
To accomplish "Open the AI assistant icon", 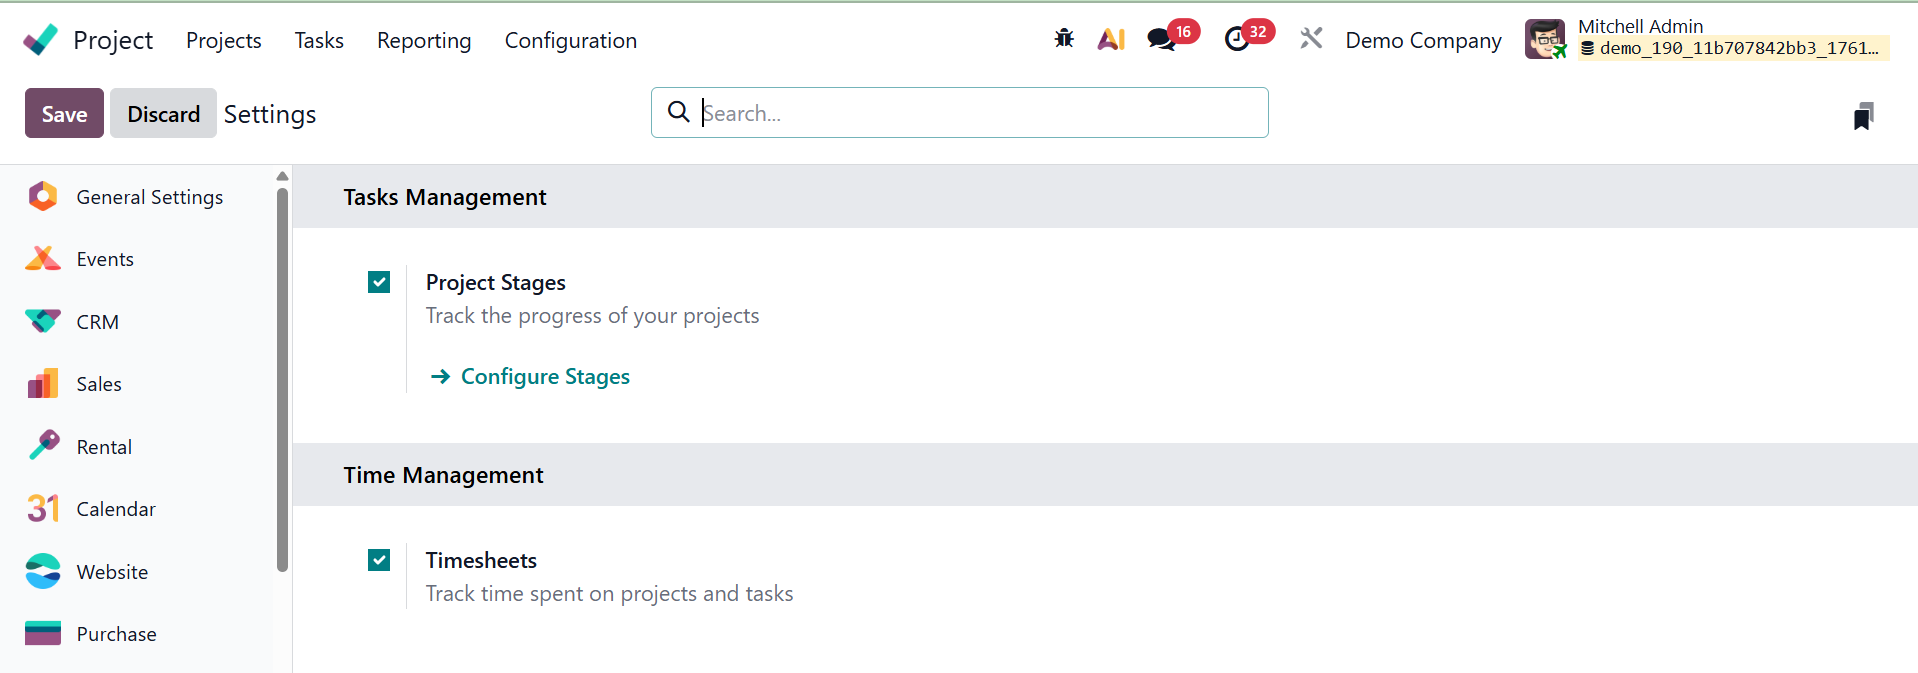I will click(x=1111, y=39).
